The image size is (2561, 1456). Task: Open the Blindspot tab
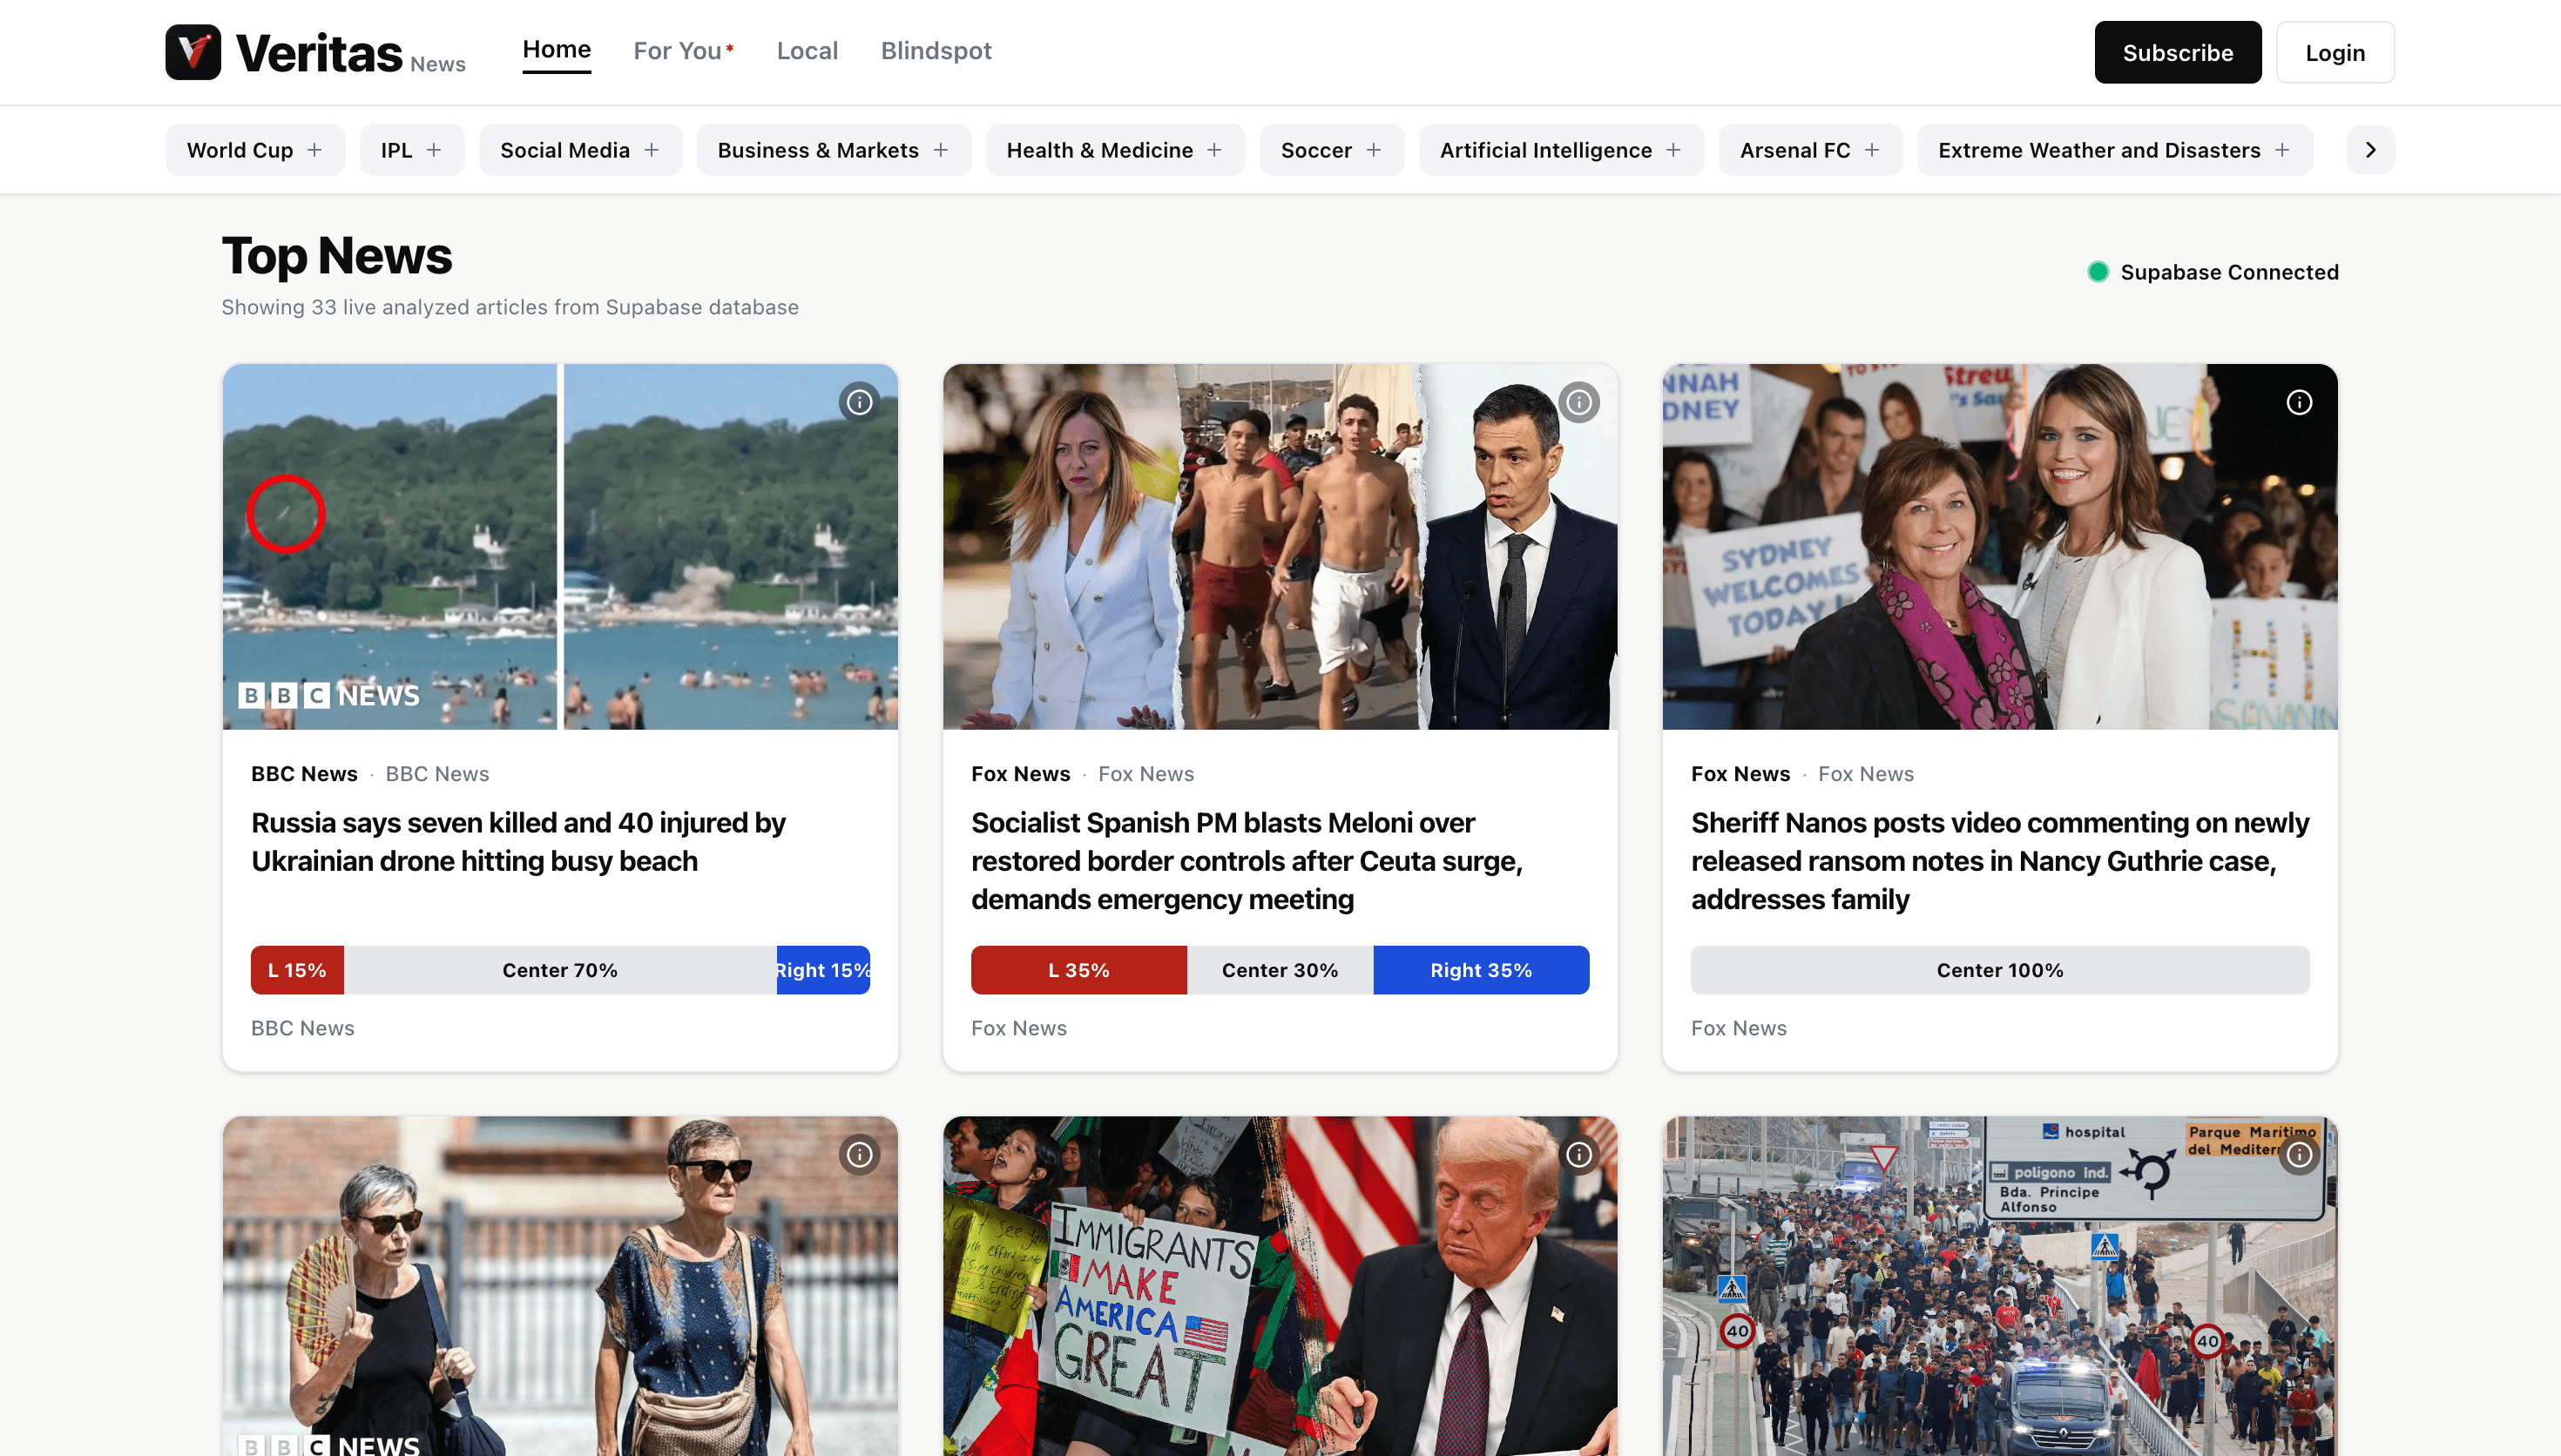(936, 50)
